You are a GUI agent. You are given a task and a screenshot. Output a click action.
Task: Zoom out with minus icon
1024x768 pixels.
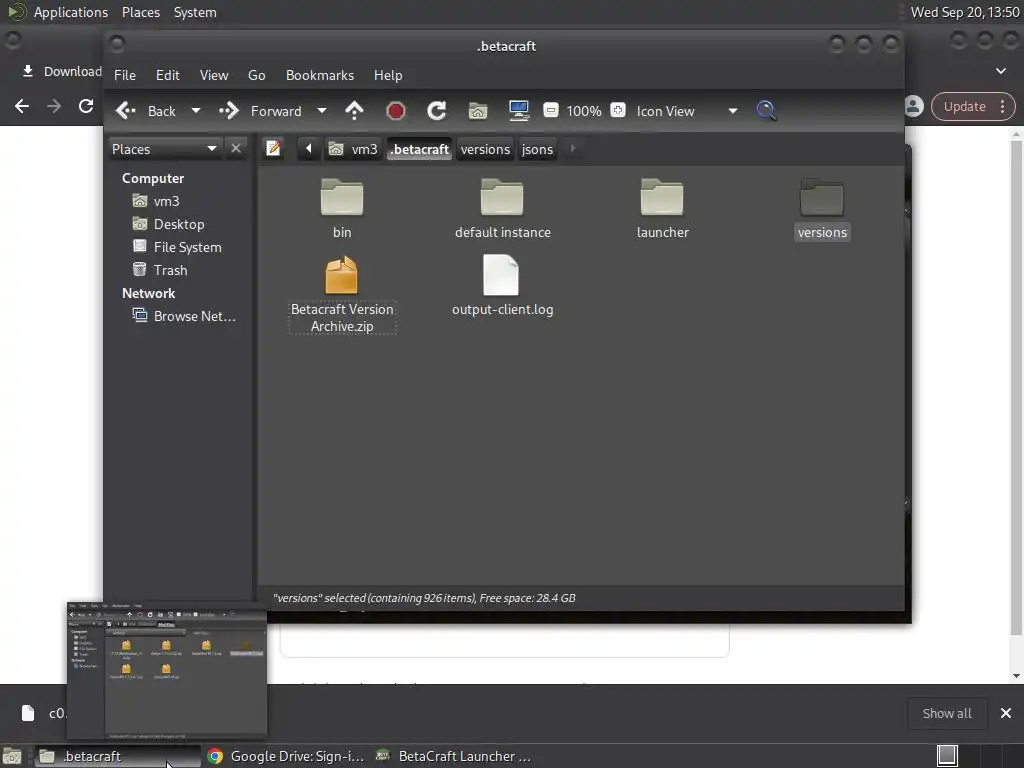click(x=551, y=110)
